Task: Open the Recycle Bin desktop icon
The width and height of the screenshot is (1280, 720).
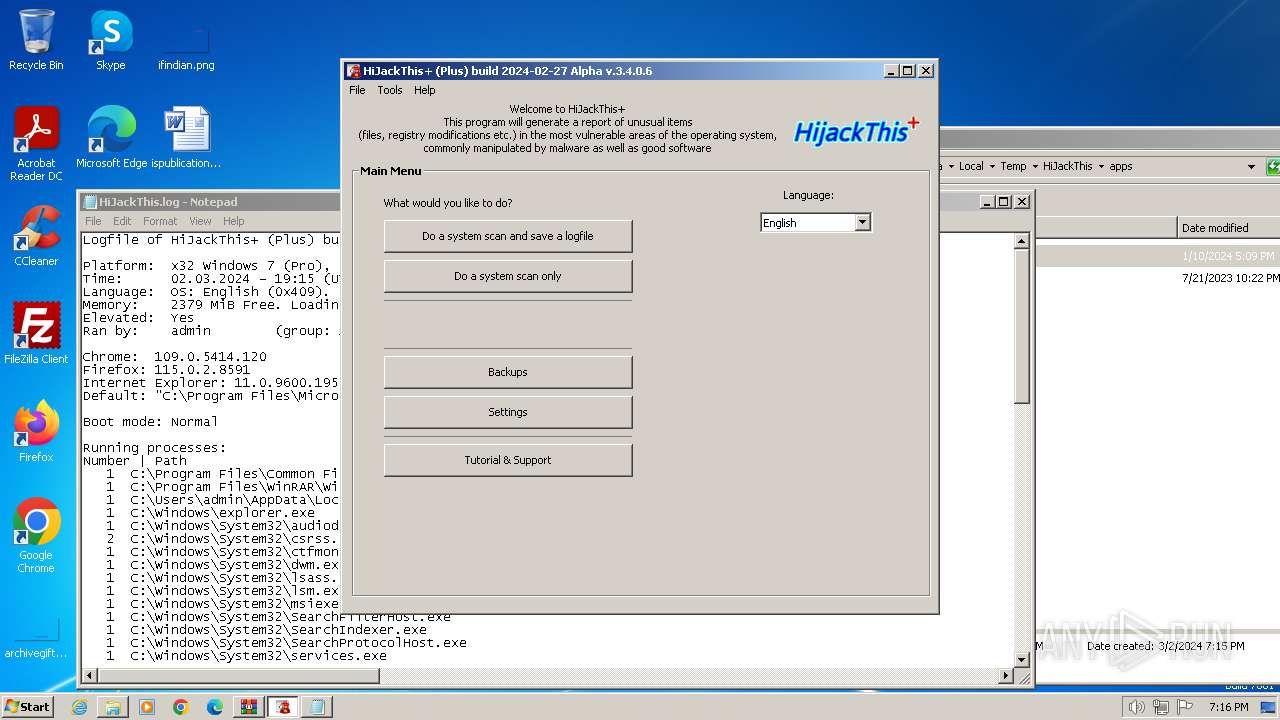Action: (x=36, y=40)
